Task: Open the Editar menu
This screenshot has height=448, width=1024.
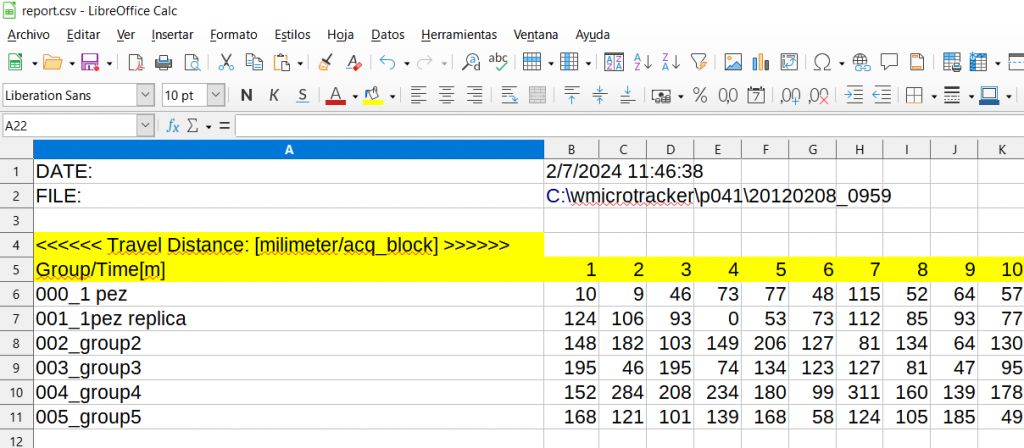Action: click(84, 35)
